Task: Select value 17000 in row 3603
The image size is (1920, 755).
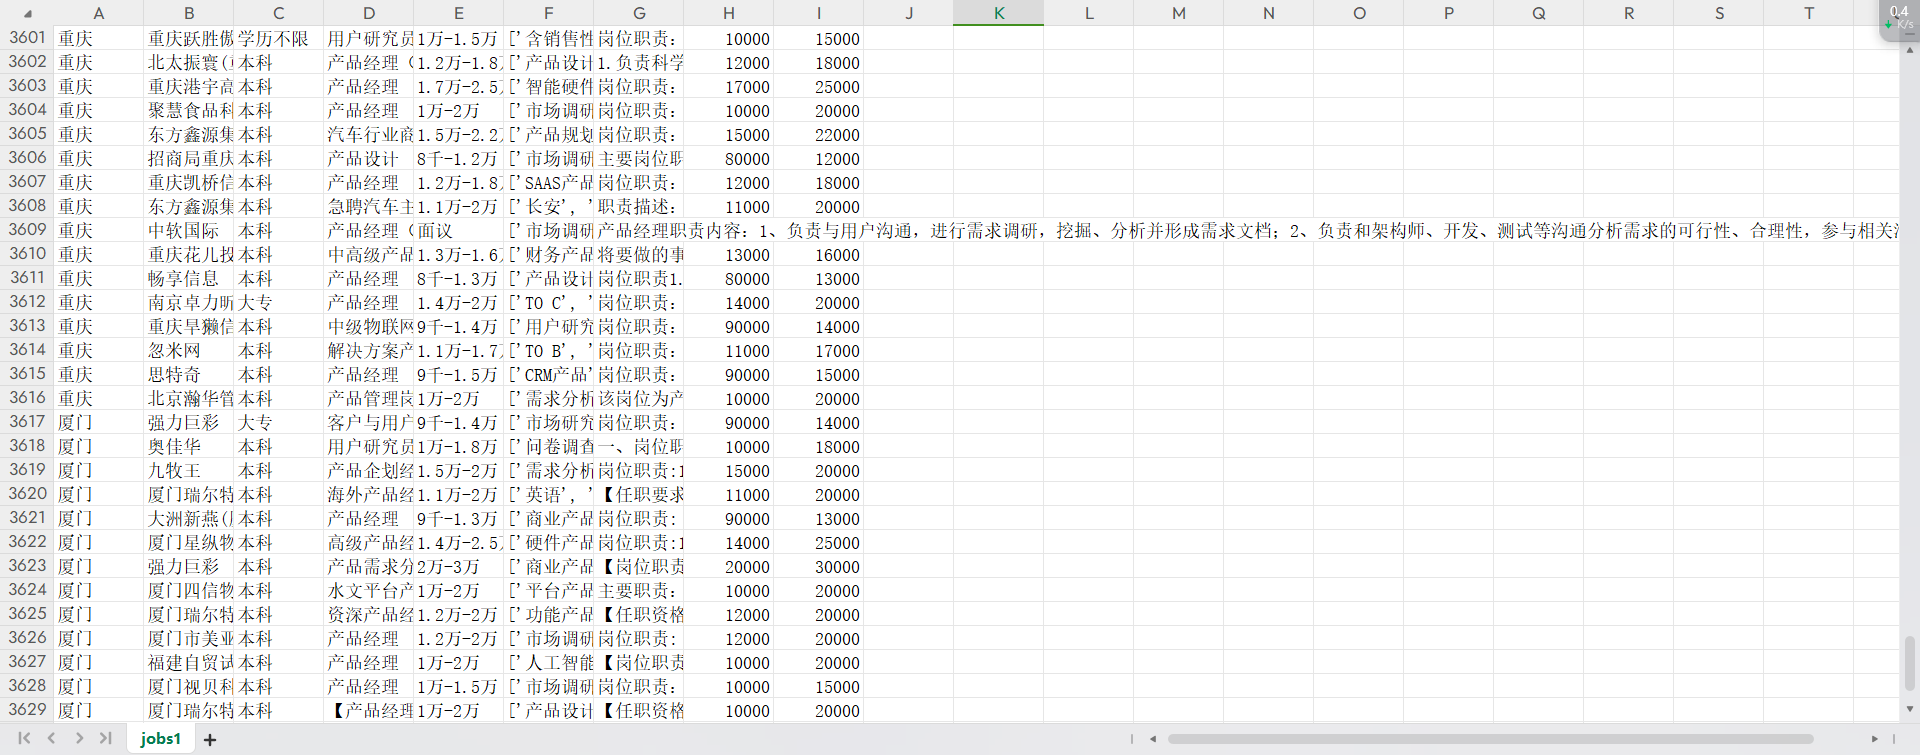Action: [728, 86]
